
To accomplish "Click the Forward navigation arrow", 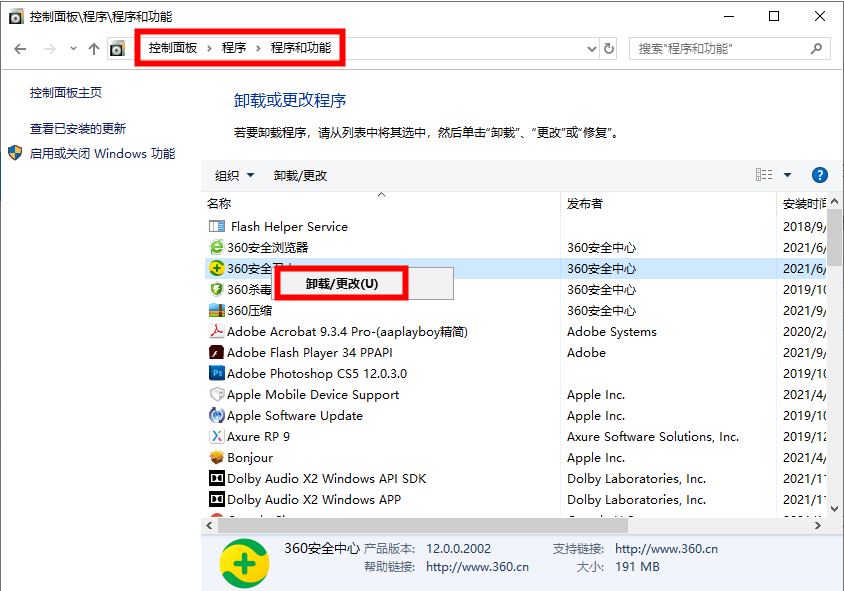I will point(50,49).
